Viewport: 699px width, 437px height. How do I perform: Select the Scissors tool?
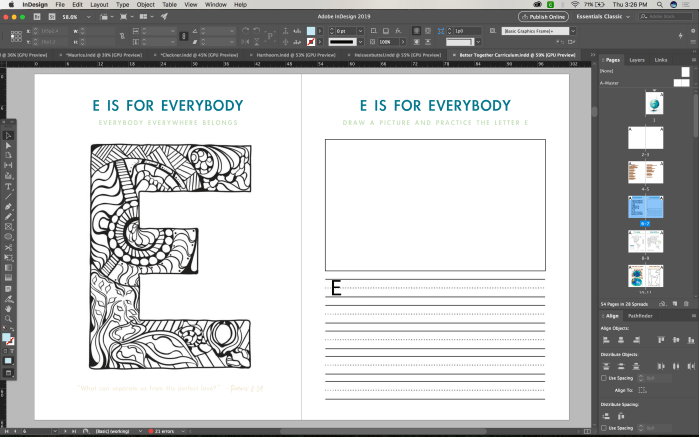pos(8,247)
